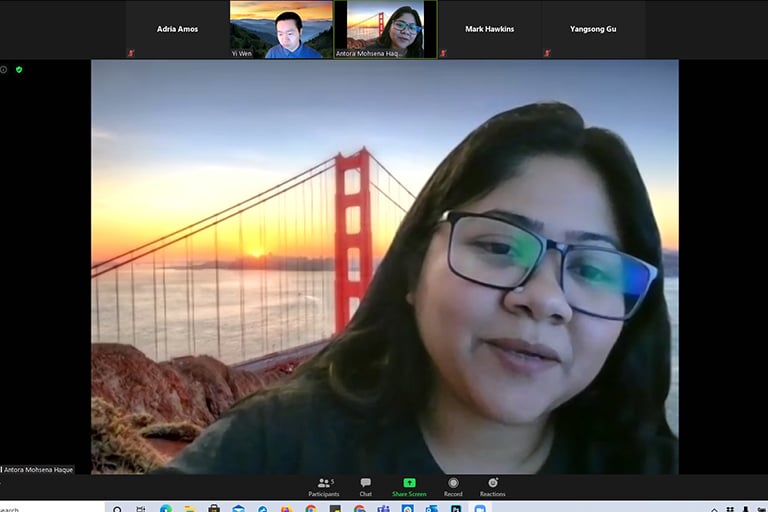Click the main speaker video area

(x=384, y=266)
